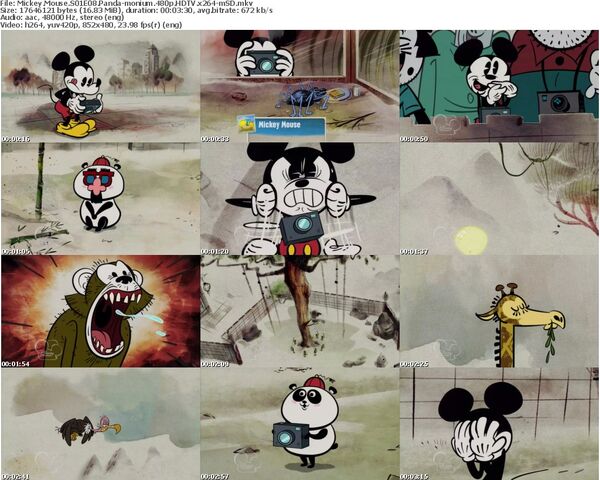Select frame of panda wearing red glasses
Viewport: 600px width, 480px height.
point(101,199)
